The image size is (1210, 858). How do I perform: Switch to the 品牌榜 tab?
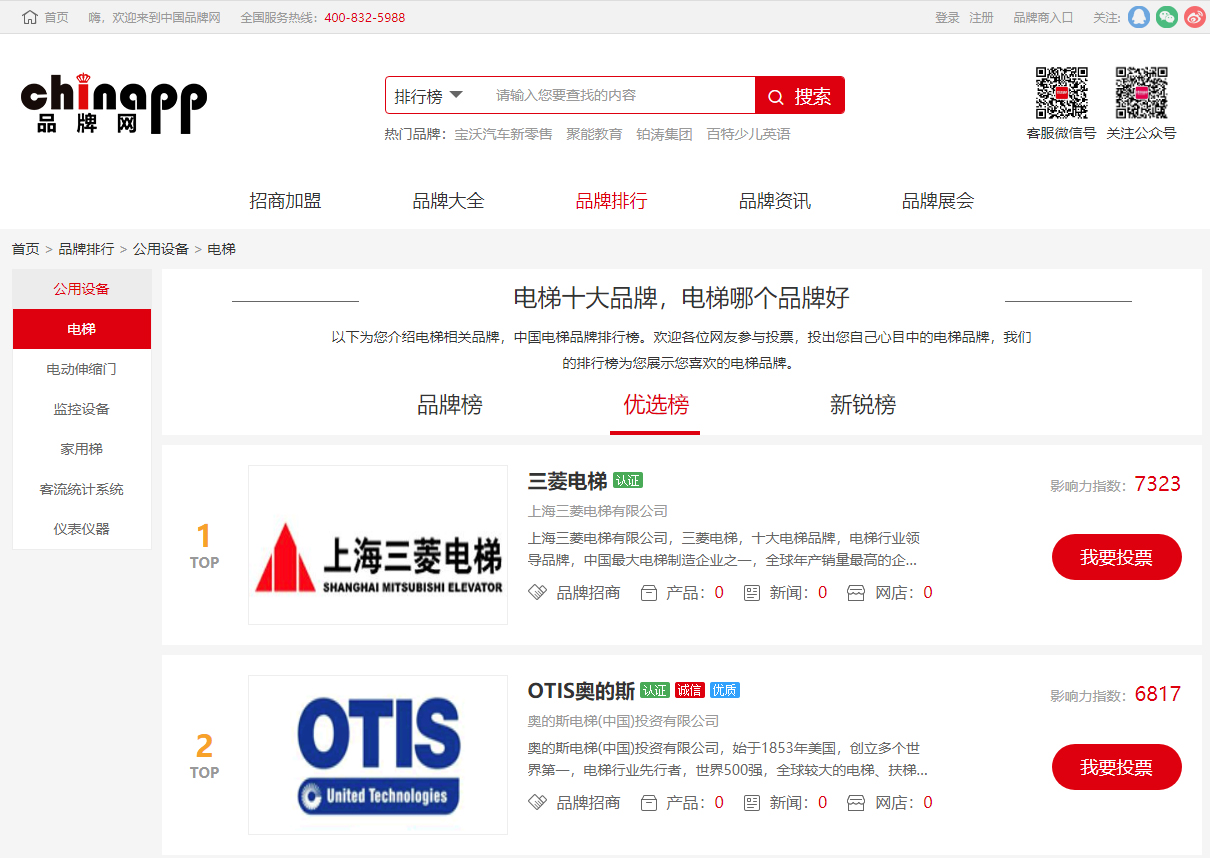pyautogui.click(x=449, y=405)
